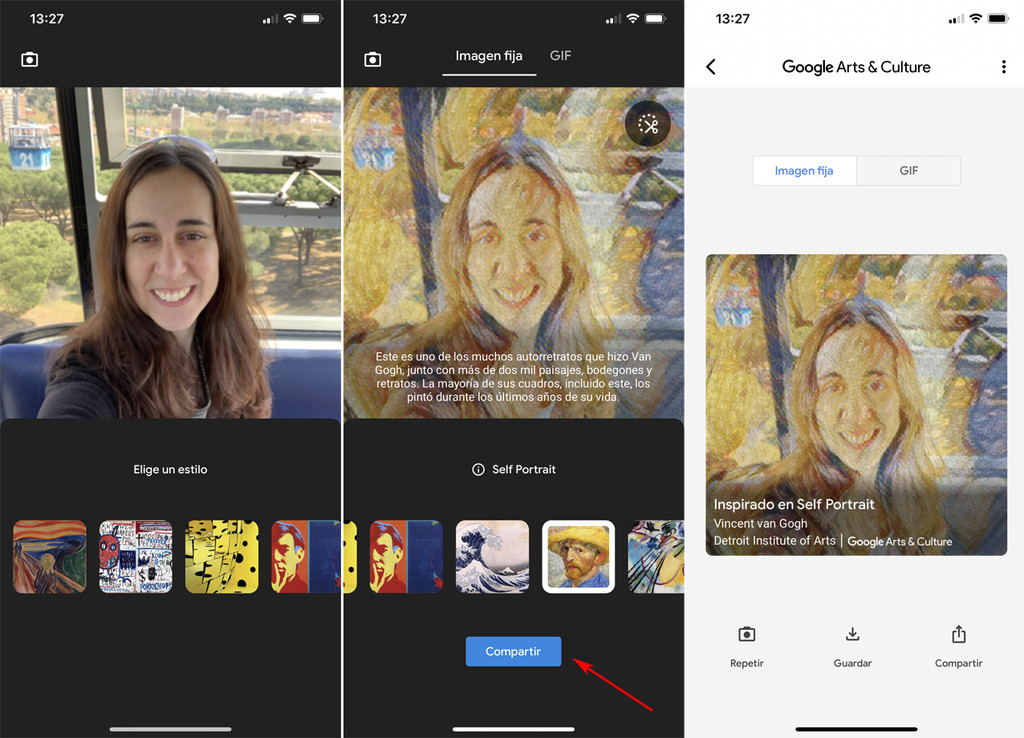Viewport: 1024px width, 738px height.
Task: Open the three-dot overflow menu
Action: 1004,66
